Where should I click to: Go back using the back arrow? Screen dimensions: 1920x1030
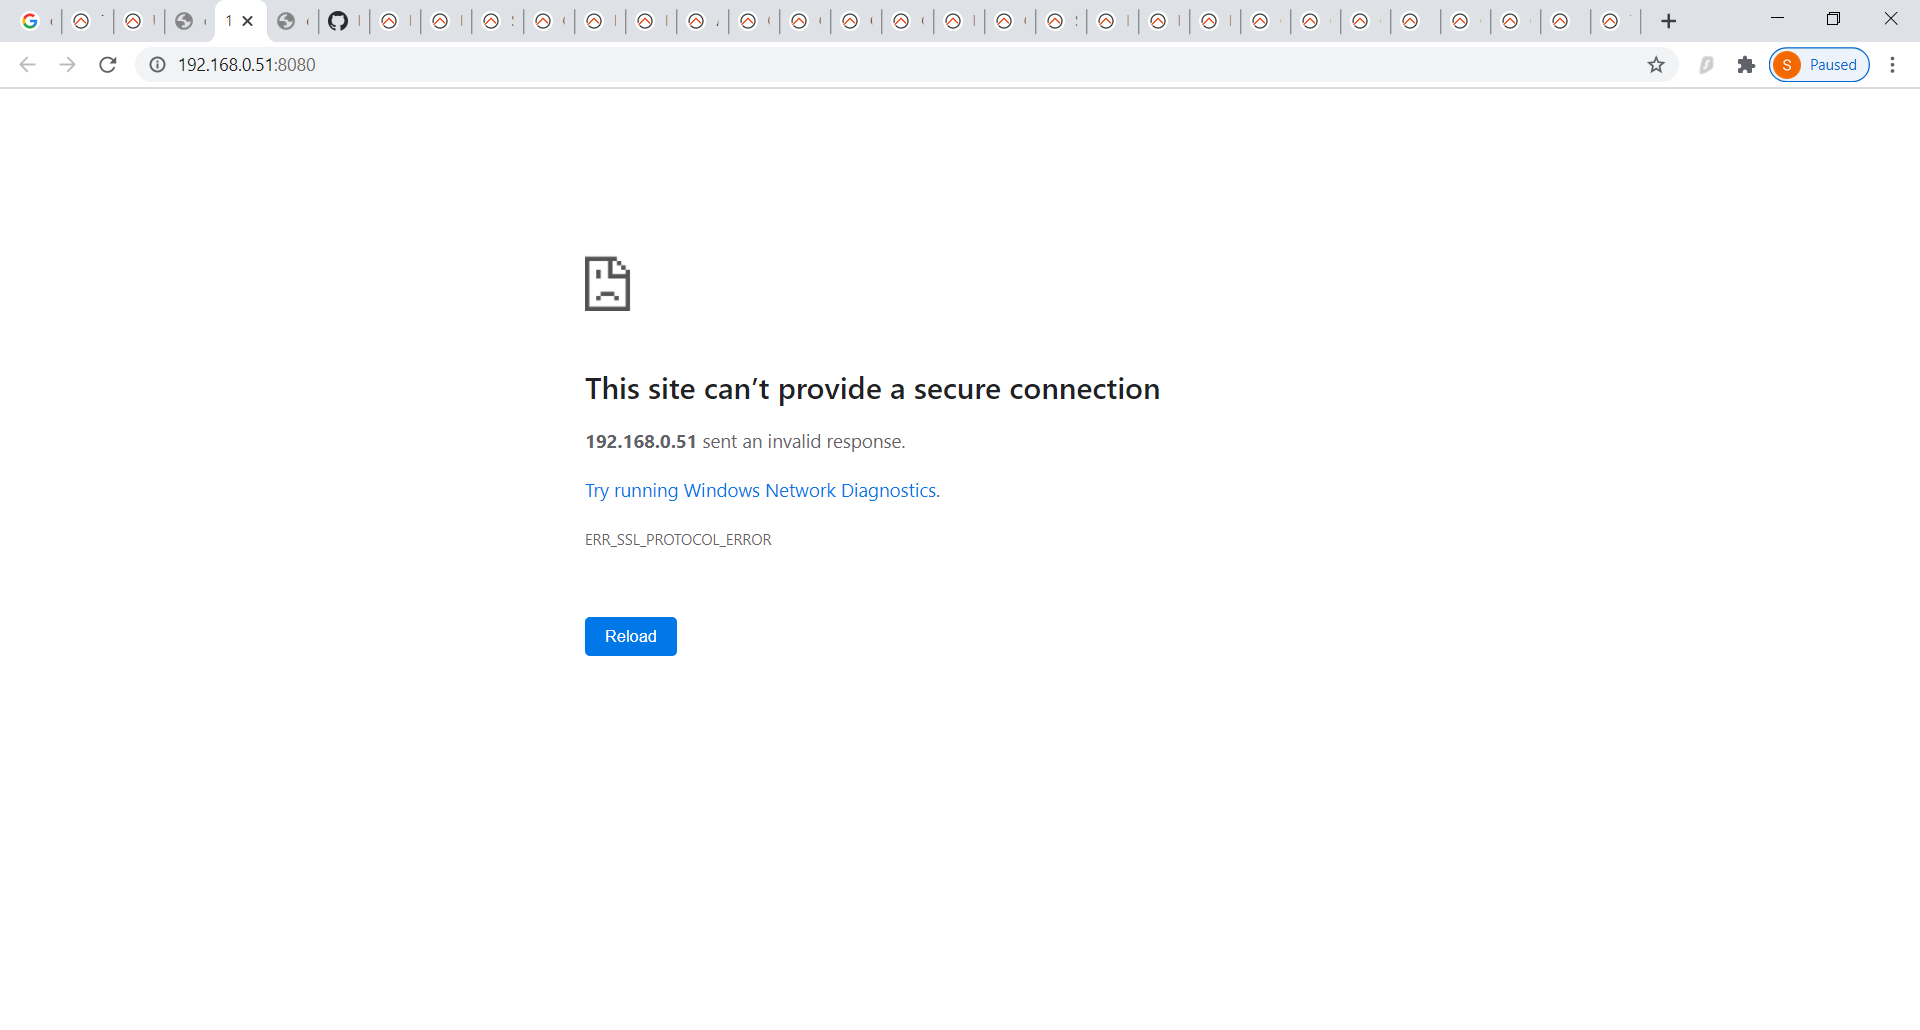click(x=28, y=65)
